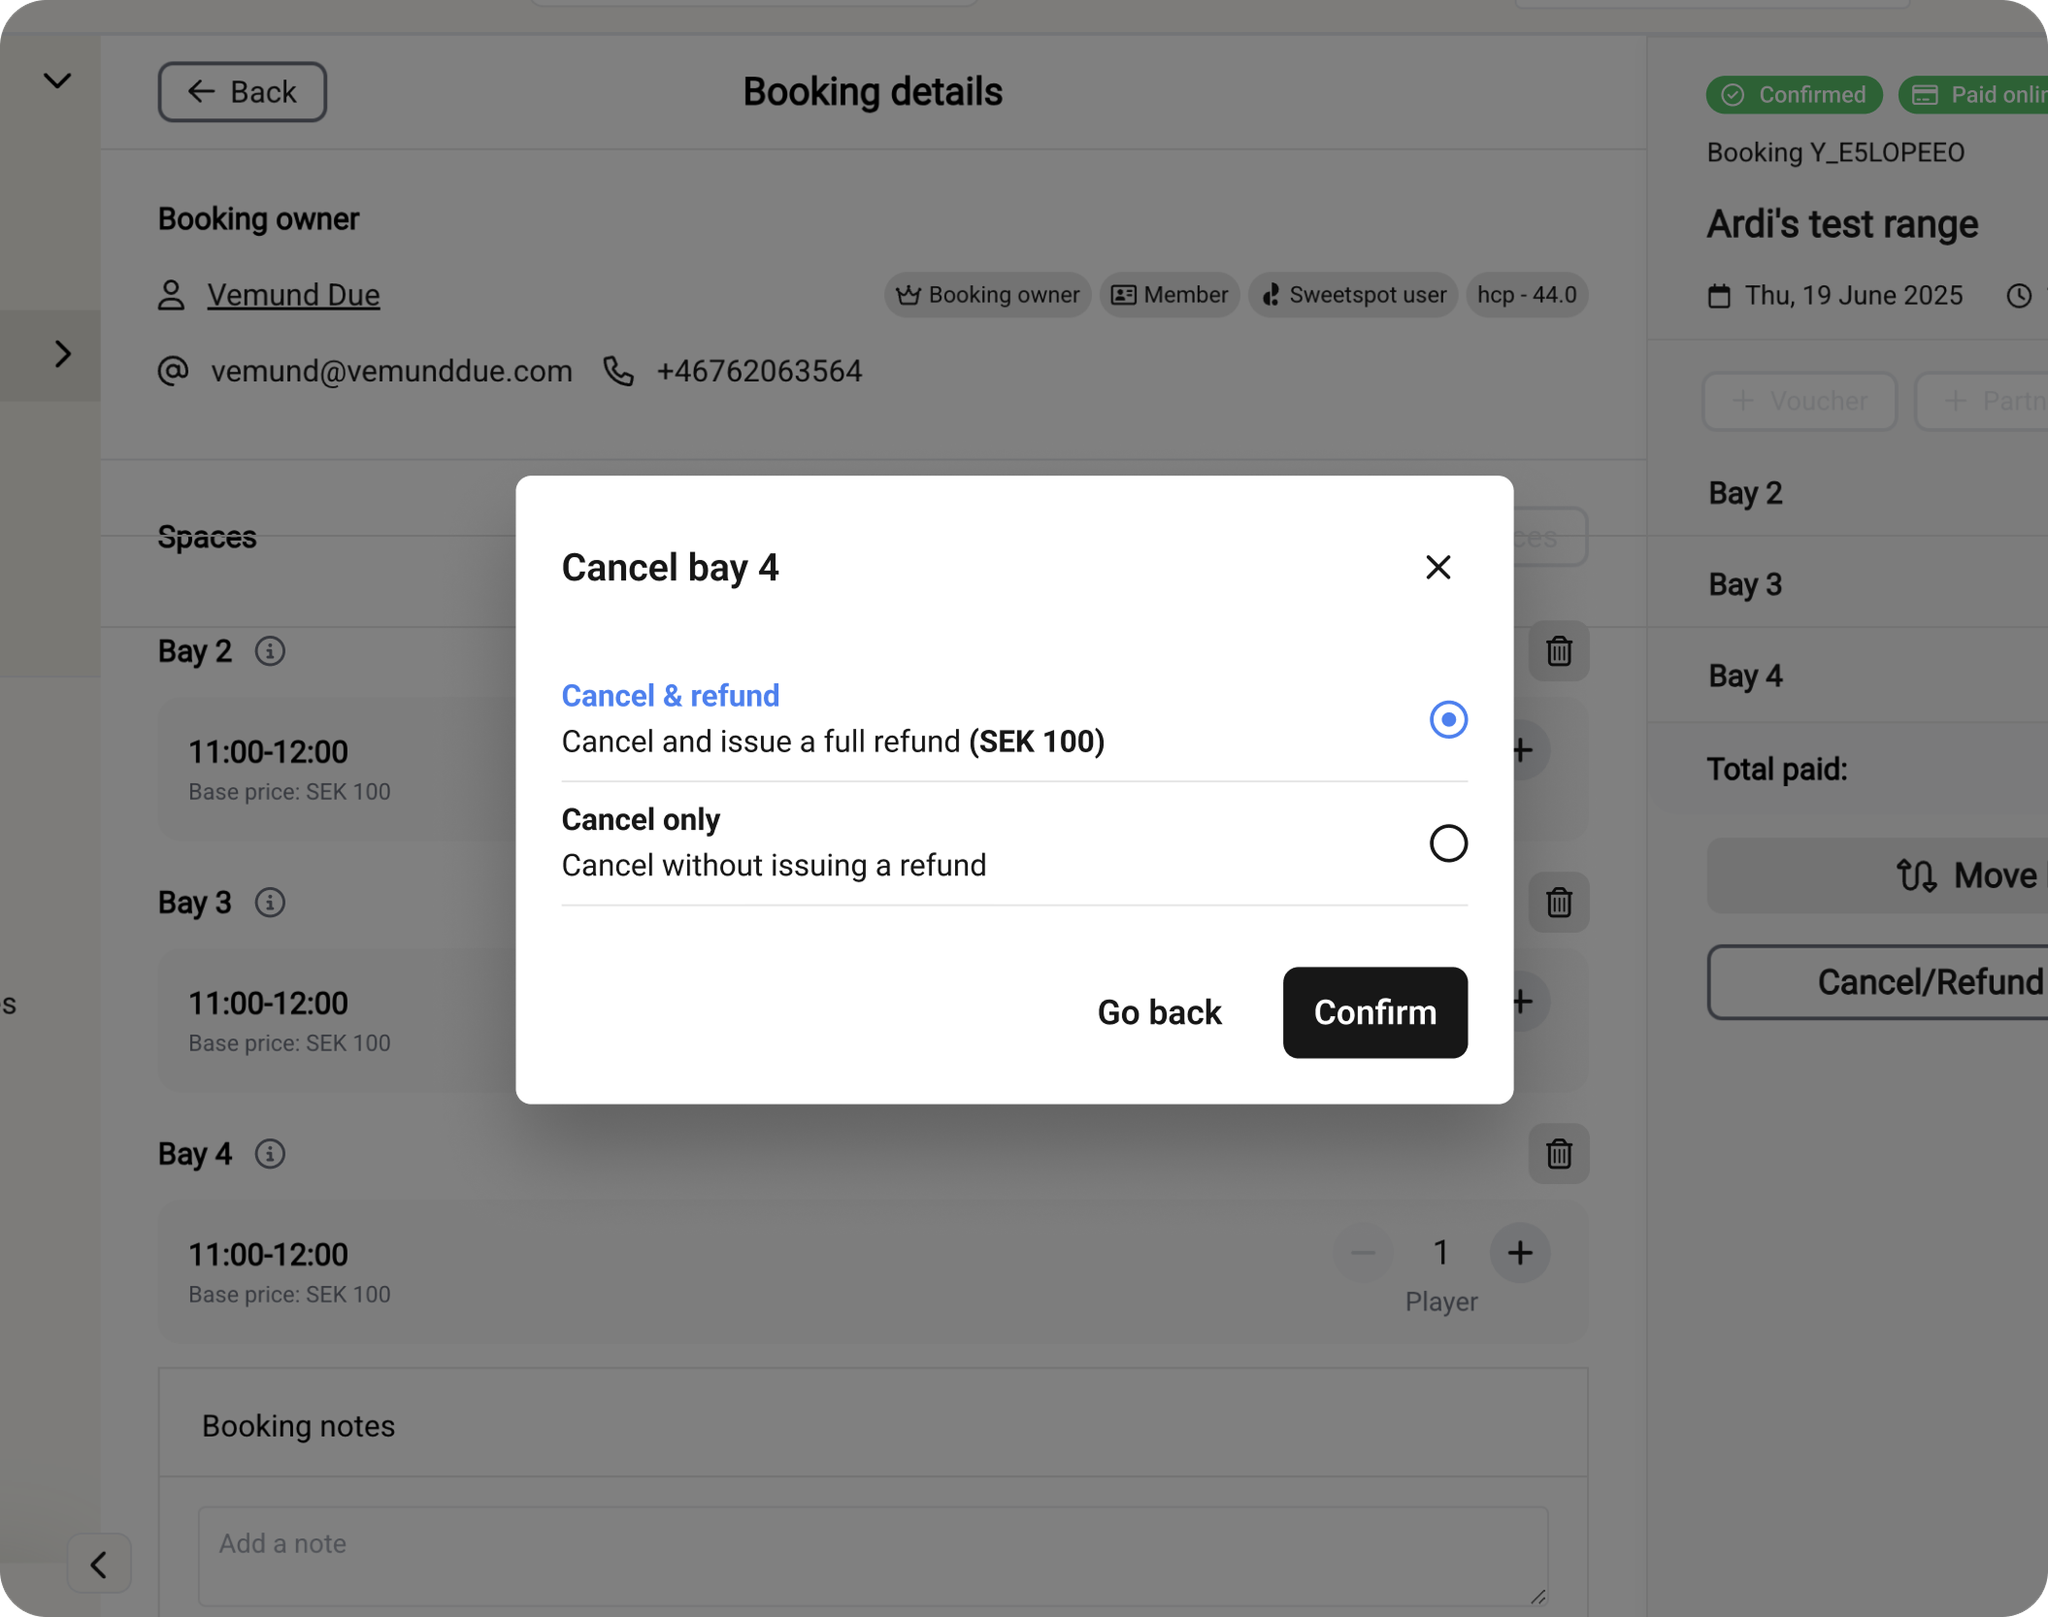Click the bottom-left collapse arrow
This screenshot has width=2048, height=1617.
click(x=99, y=1563)
